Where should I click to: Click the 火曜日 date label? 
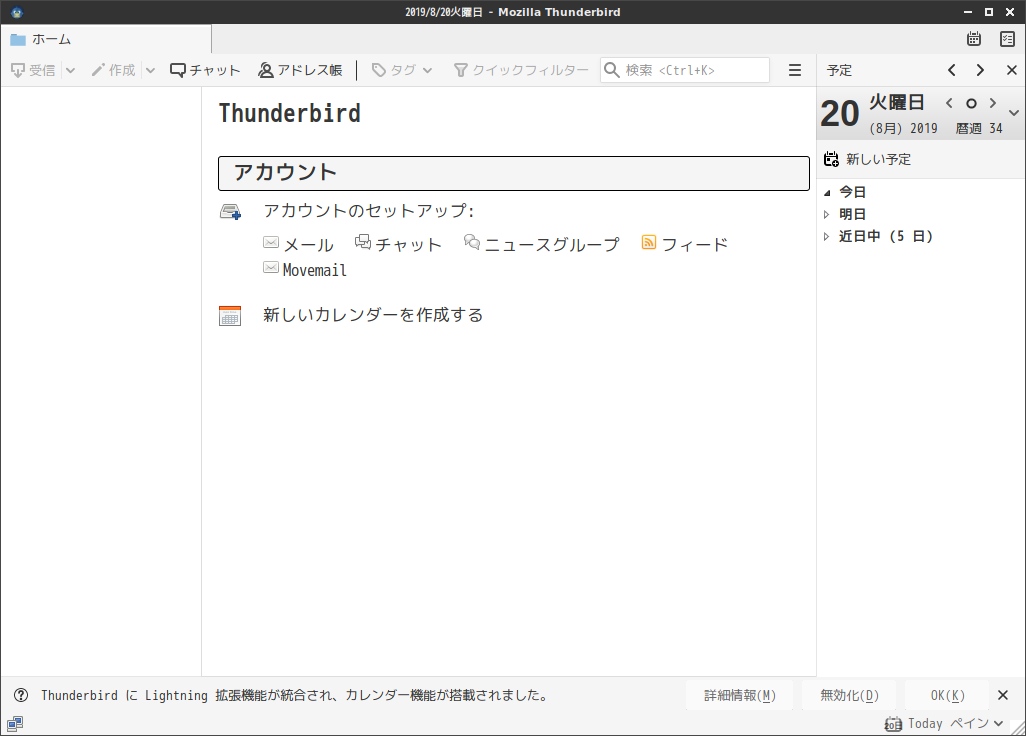click(x=896, y=102)
